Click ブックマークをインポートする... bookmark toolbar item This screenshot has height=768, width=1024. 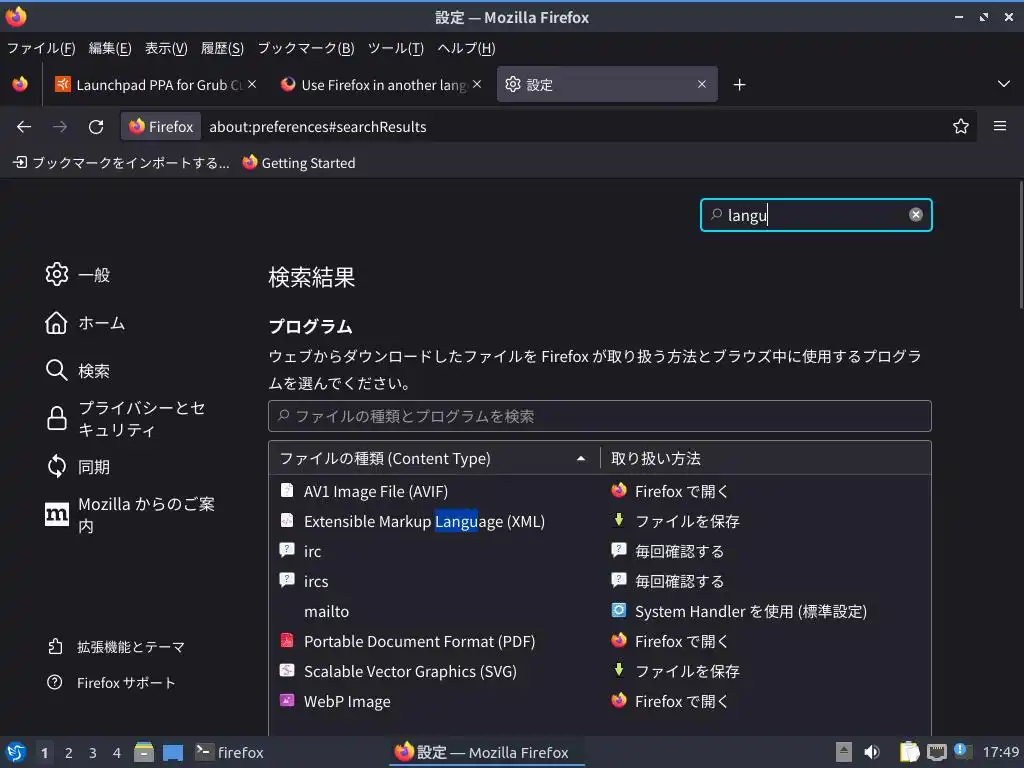121,163
